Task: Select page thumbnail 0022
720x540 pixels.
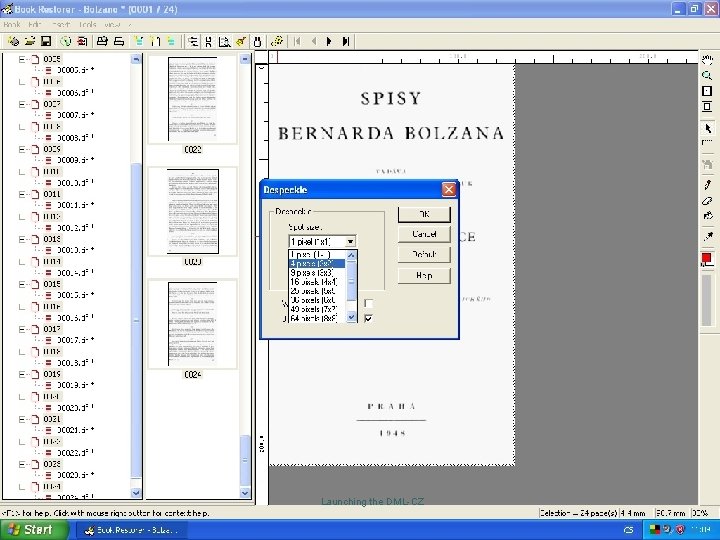Action: (x=192, y=99)
